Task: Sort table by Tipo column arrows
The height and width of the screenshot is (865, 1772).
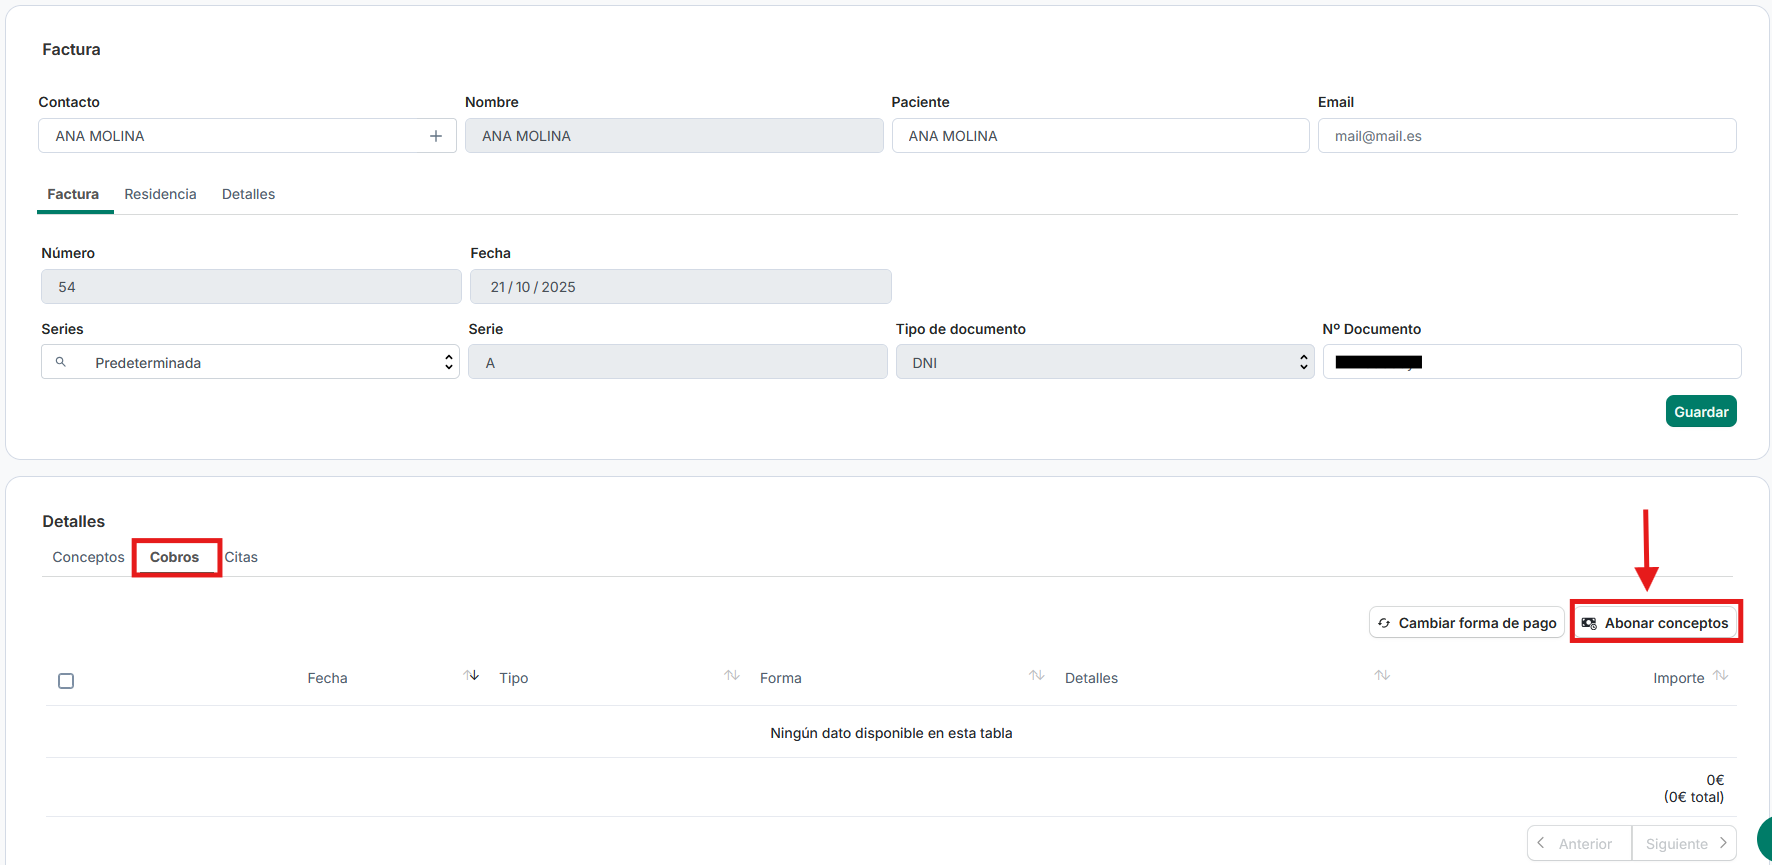Action: [732, 676]
